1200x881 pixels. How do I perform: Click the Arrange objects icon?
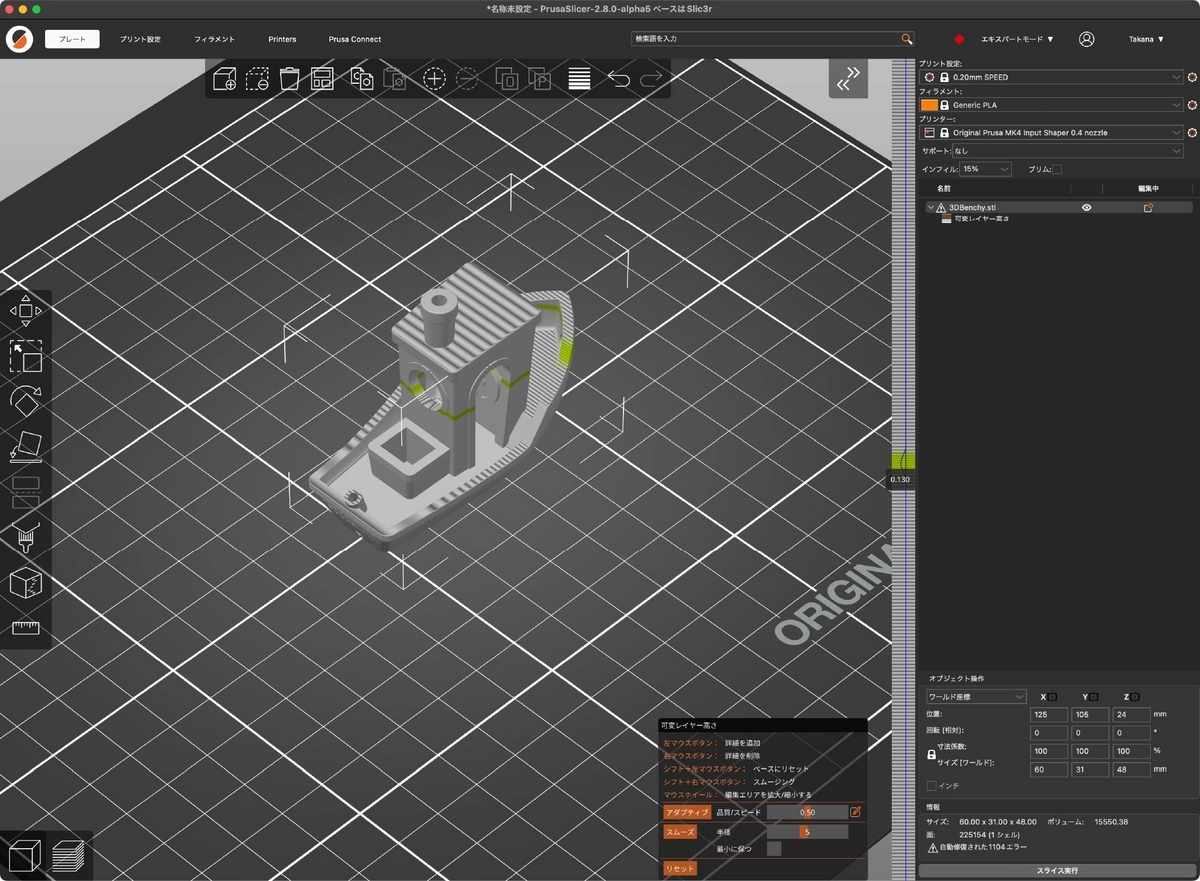point(322,79)
